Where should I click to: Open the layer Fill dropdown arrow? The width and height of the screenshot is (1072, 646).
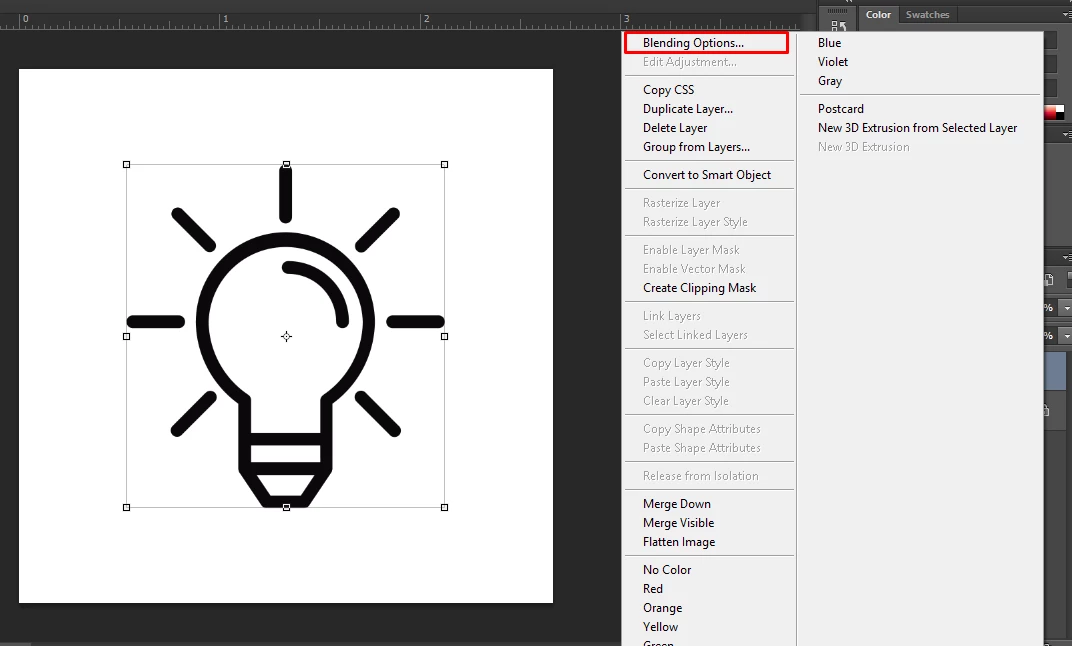(x=1065, y=336)
